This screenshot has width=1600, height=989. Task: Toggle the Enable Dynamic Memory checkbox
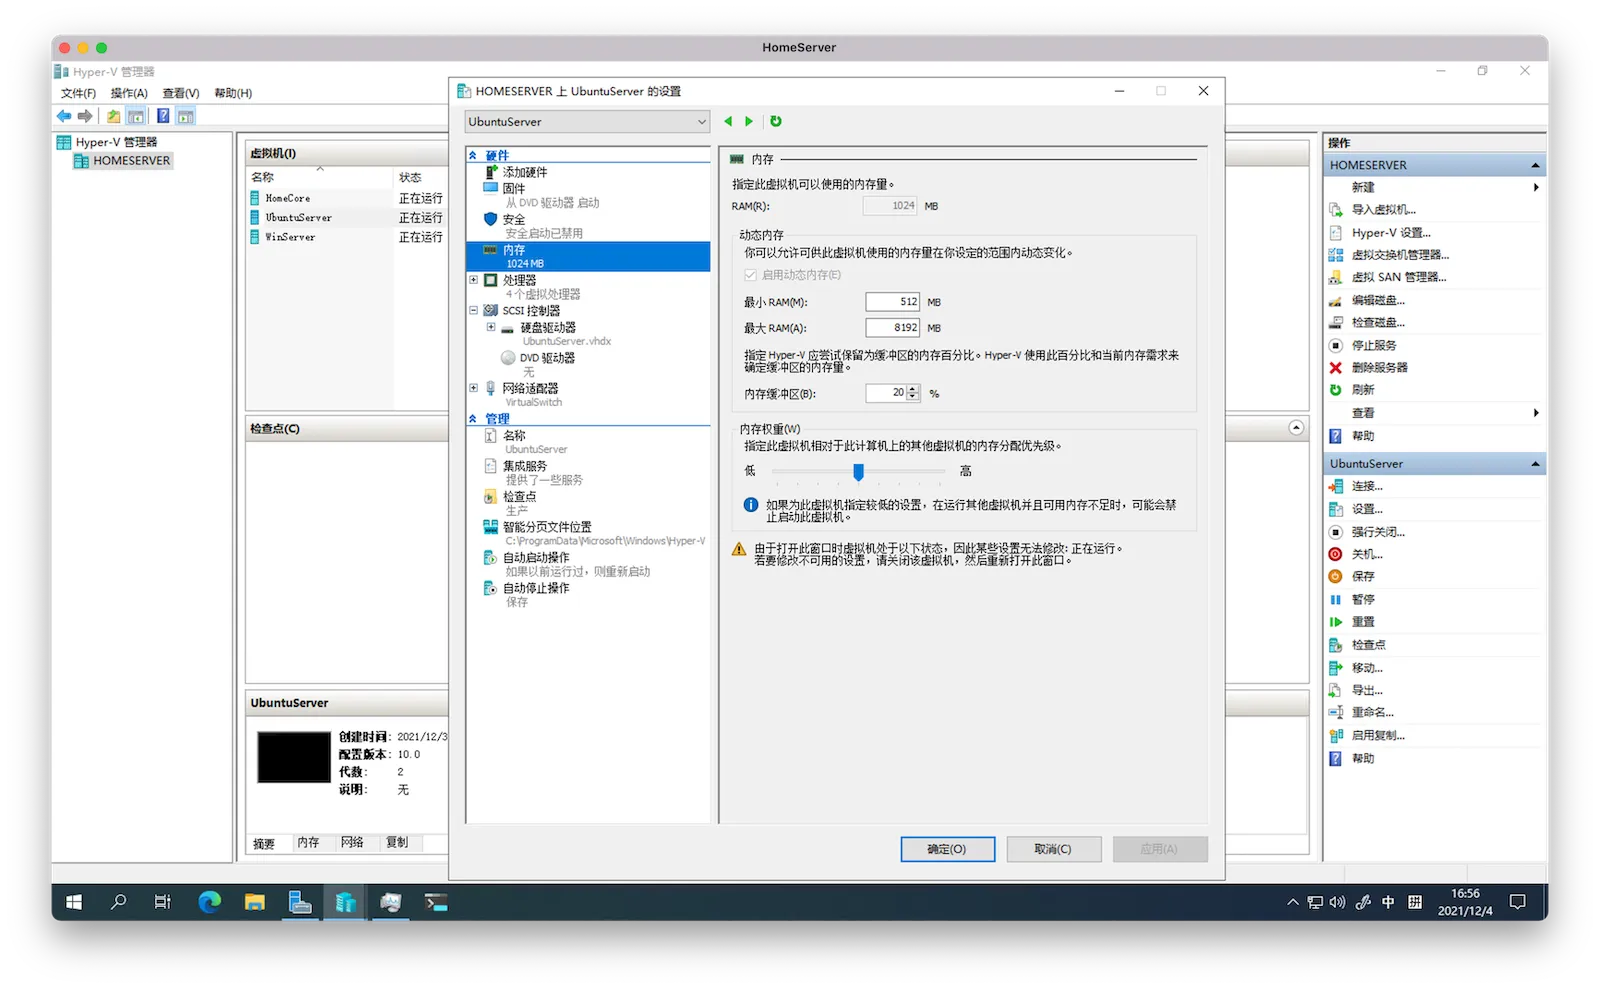(750, 275)
